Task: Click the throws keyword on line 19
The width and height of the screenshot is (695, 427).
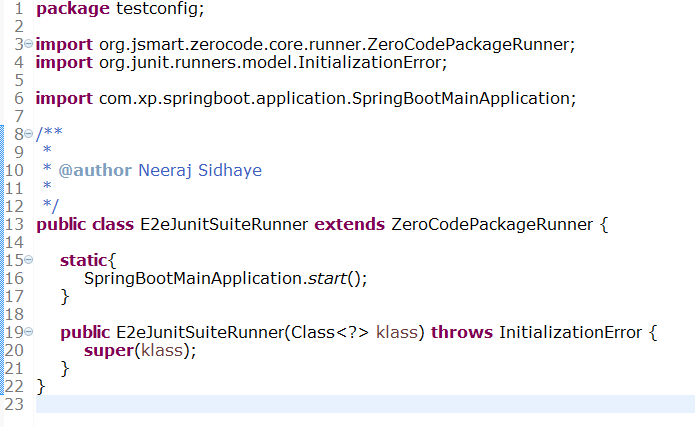Action: (x=461, y=332)
